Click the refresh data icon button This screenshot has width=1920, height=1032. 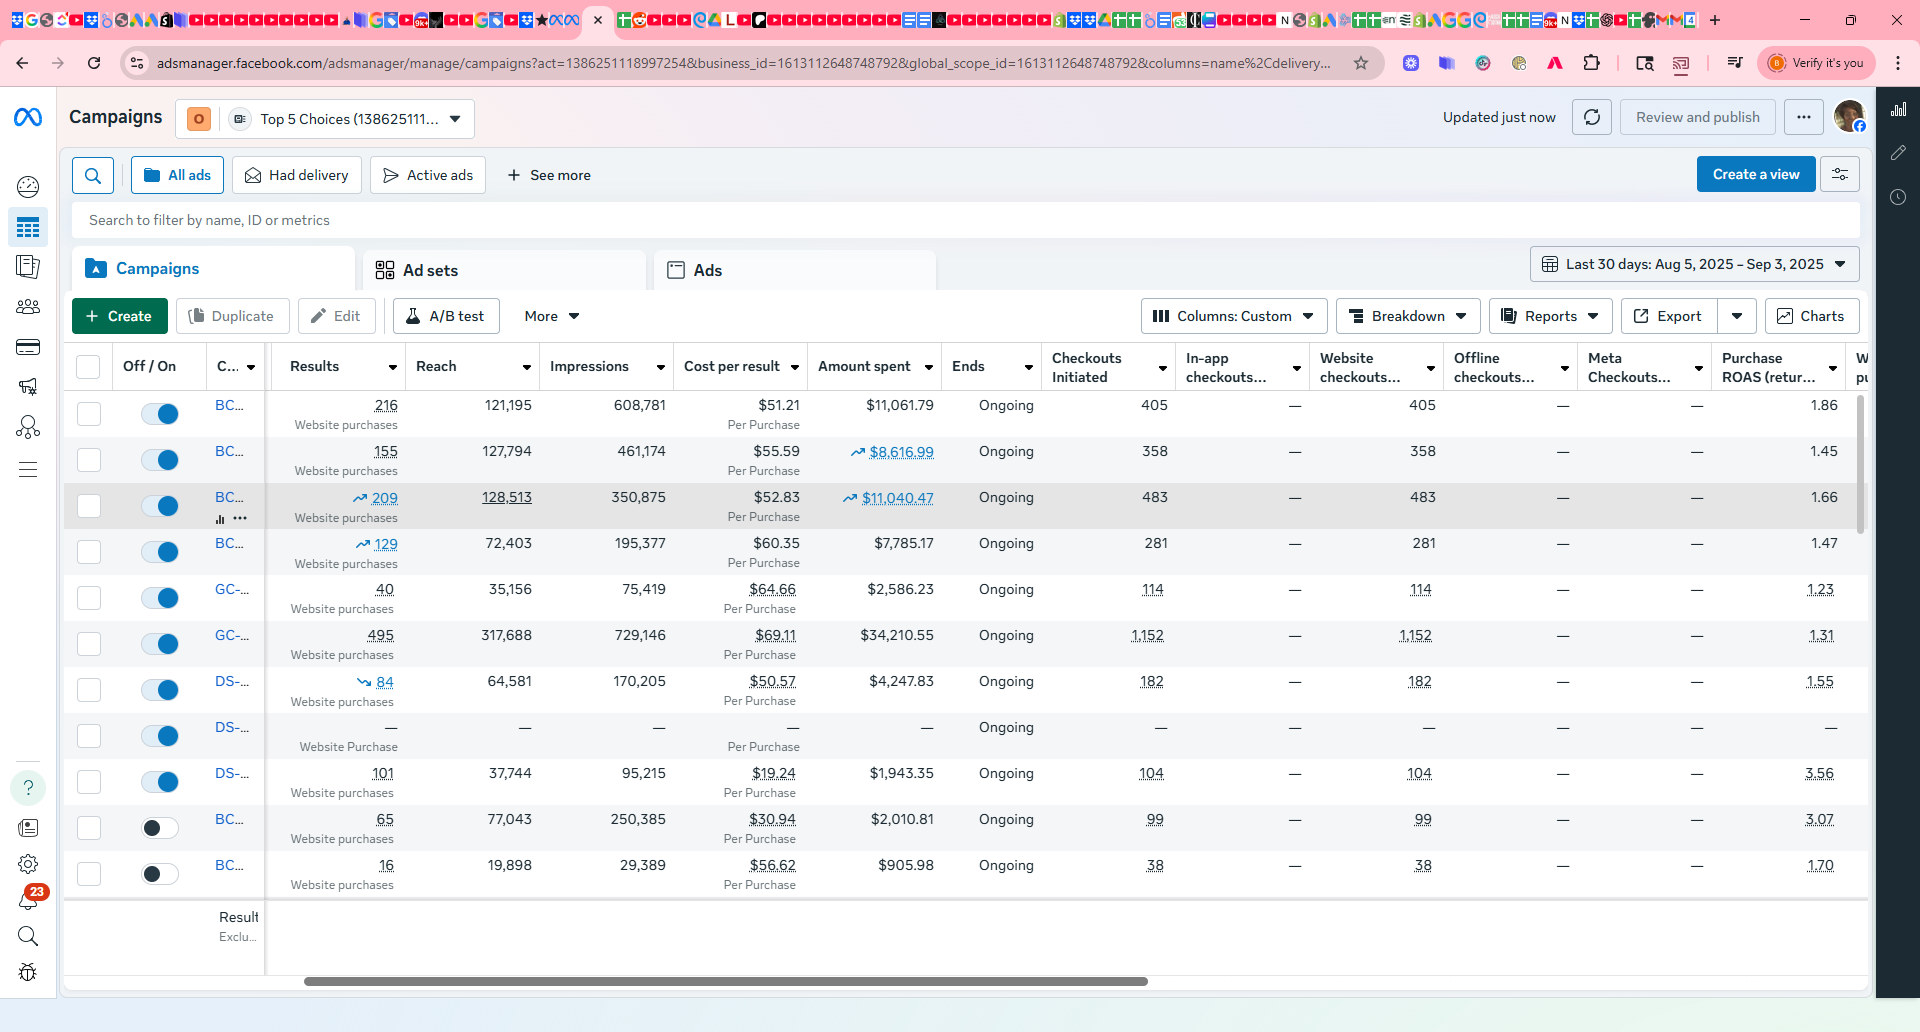click(1591, 117)
